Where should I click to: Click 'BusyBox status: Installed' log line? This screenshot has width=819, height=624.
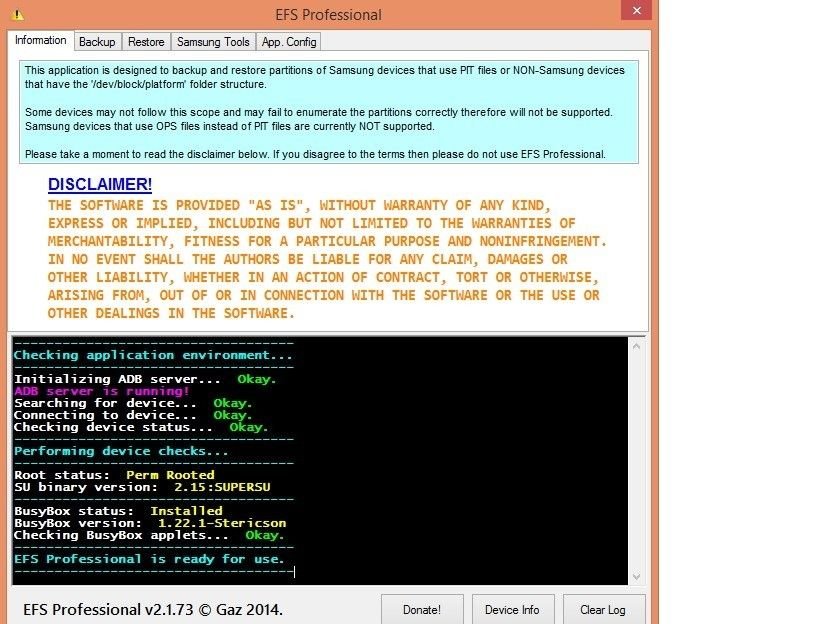pyautogui.click(x=118, y=511)
